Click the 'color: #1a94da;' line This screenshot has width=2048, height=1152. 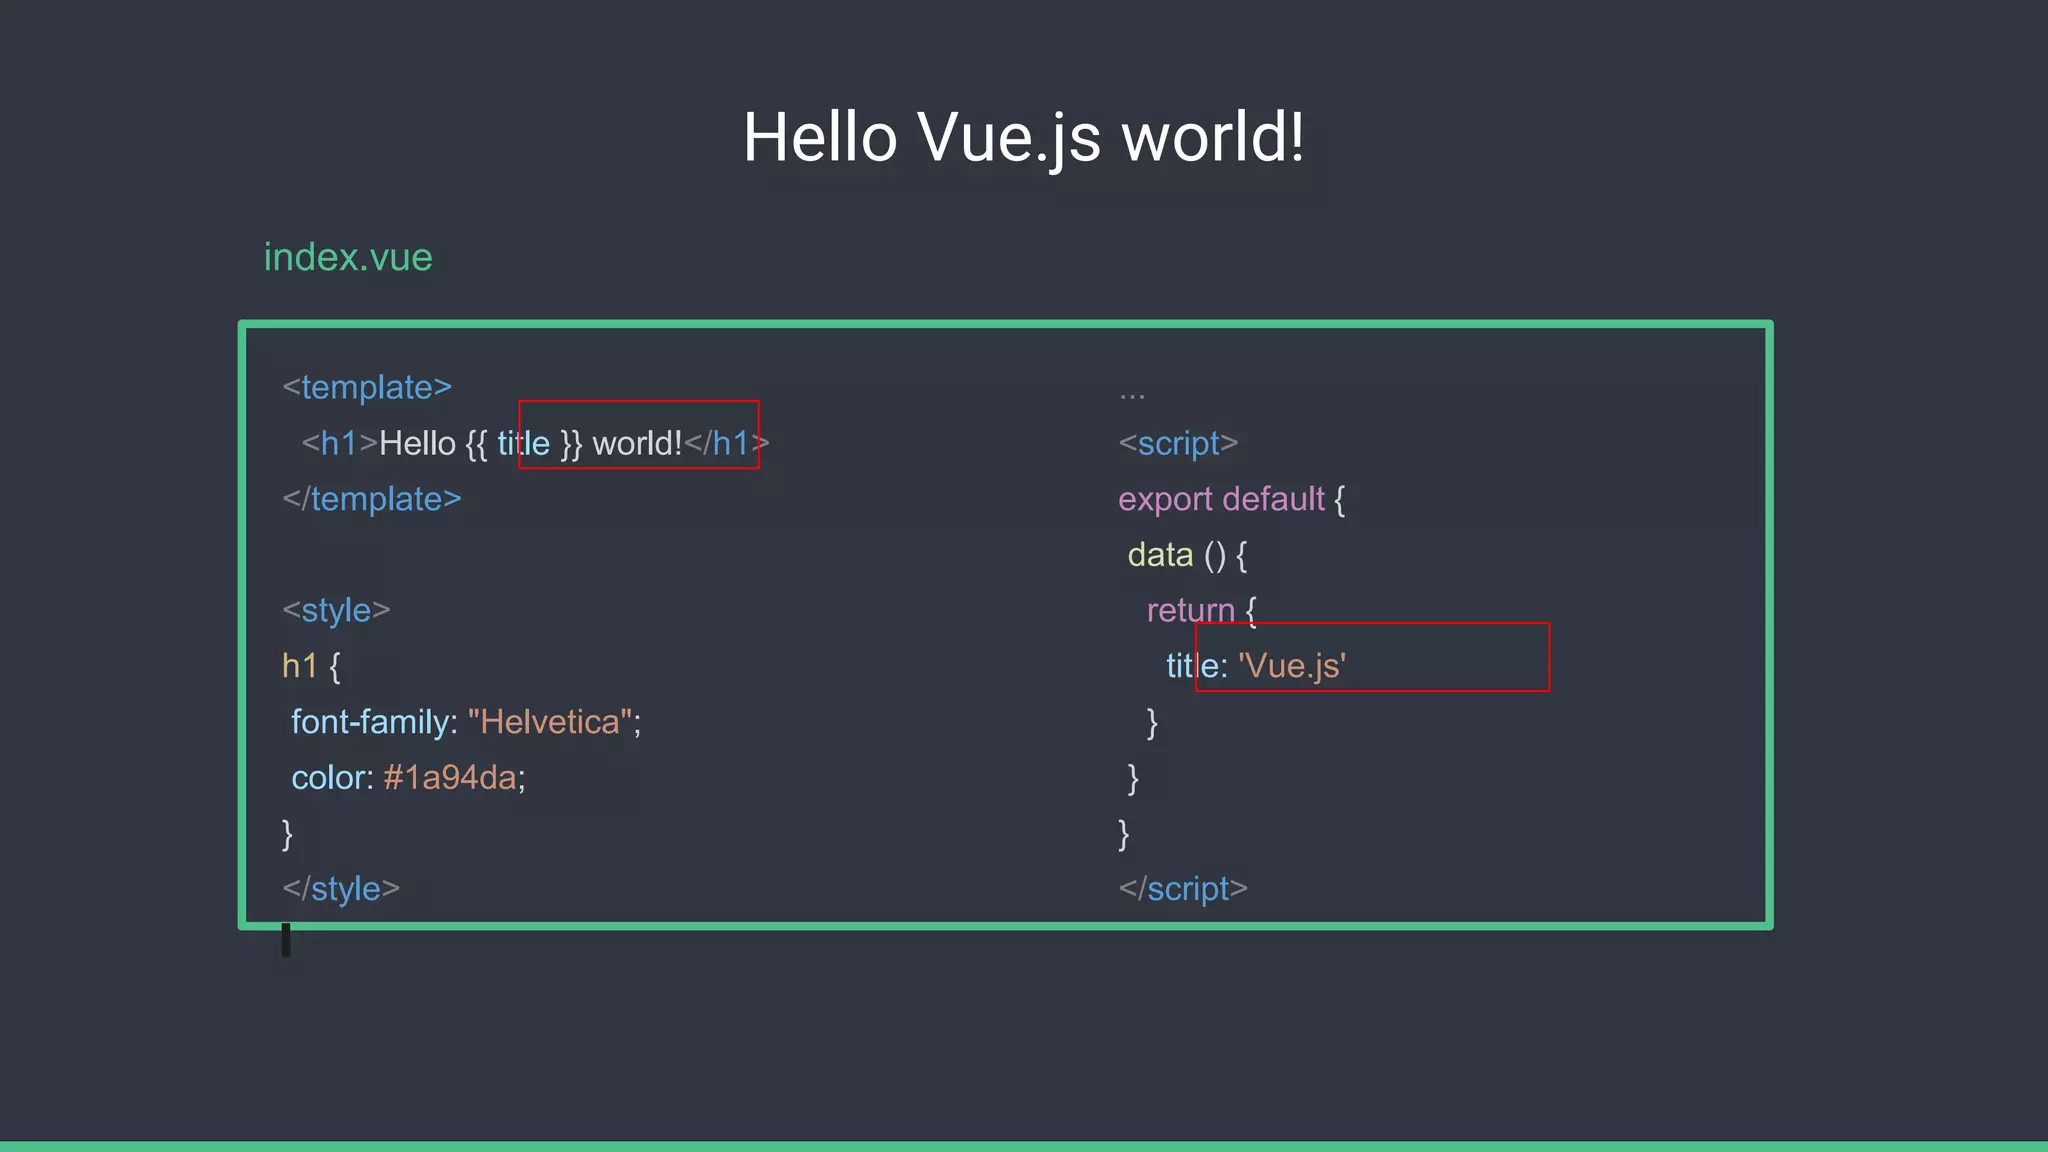click(408, 778)
